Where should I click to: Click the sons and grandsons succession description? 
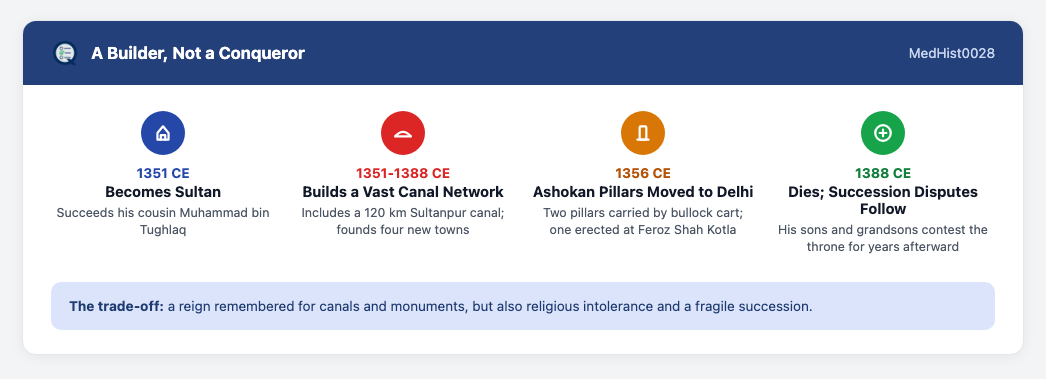[883, 238]
